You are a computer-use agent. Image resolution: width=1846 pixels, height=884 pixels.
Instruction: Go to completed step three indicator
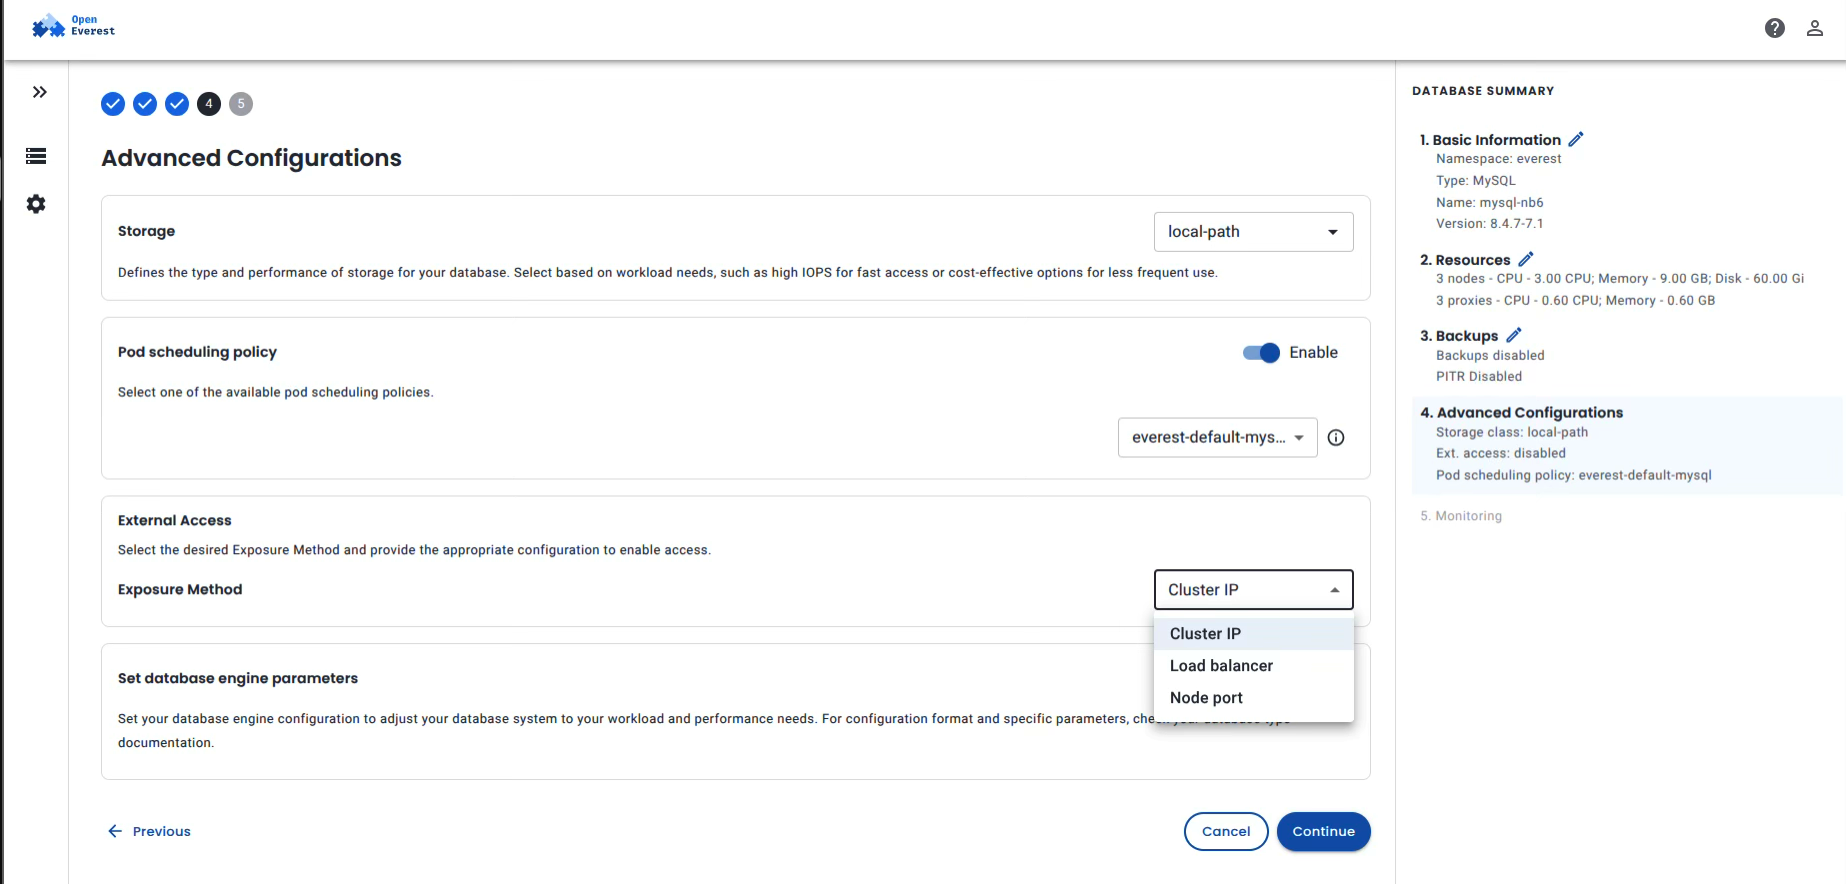point(177,104)
